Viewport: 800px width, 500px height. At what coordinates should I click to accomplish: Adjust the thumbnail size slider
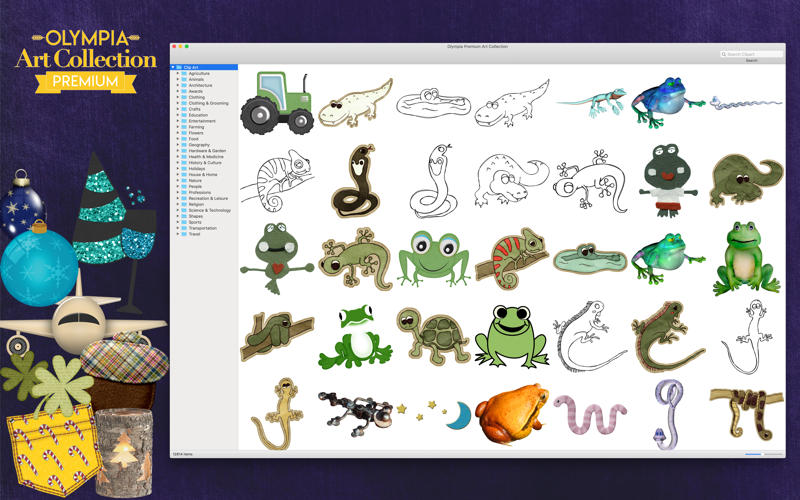point(763,454)
